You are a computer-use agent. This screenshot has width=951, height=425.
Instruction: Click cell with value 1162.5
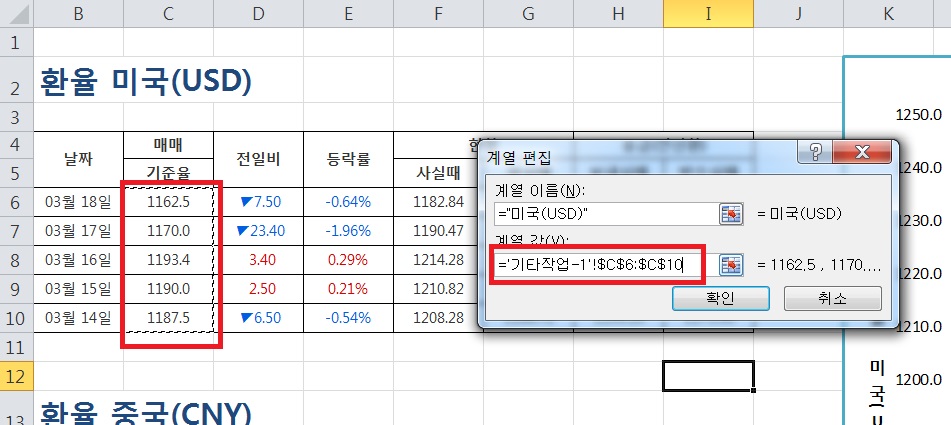[168, 202]
